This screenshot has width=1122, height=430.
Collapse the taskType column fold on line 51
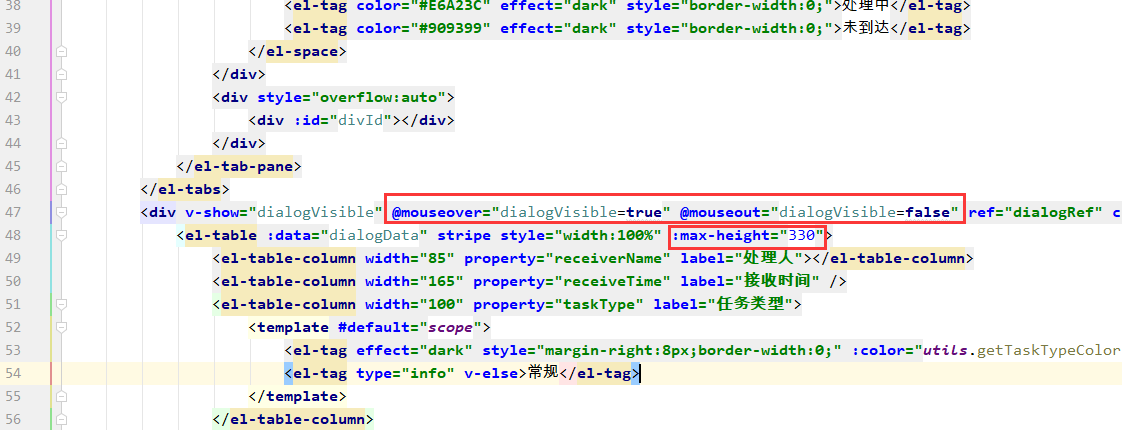[x=62, y=304]
